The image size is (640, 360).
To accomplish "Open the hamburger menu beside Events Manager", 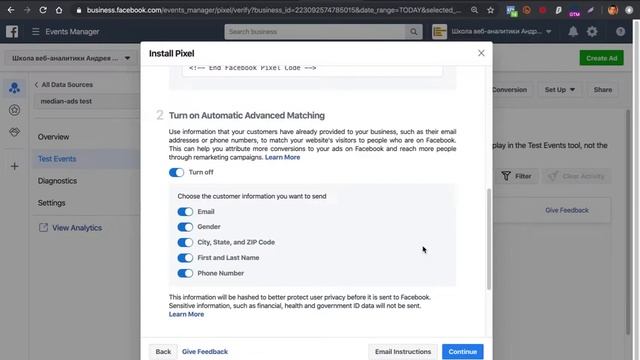I will 36,31.
